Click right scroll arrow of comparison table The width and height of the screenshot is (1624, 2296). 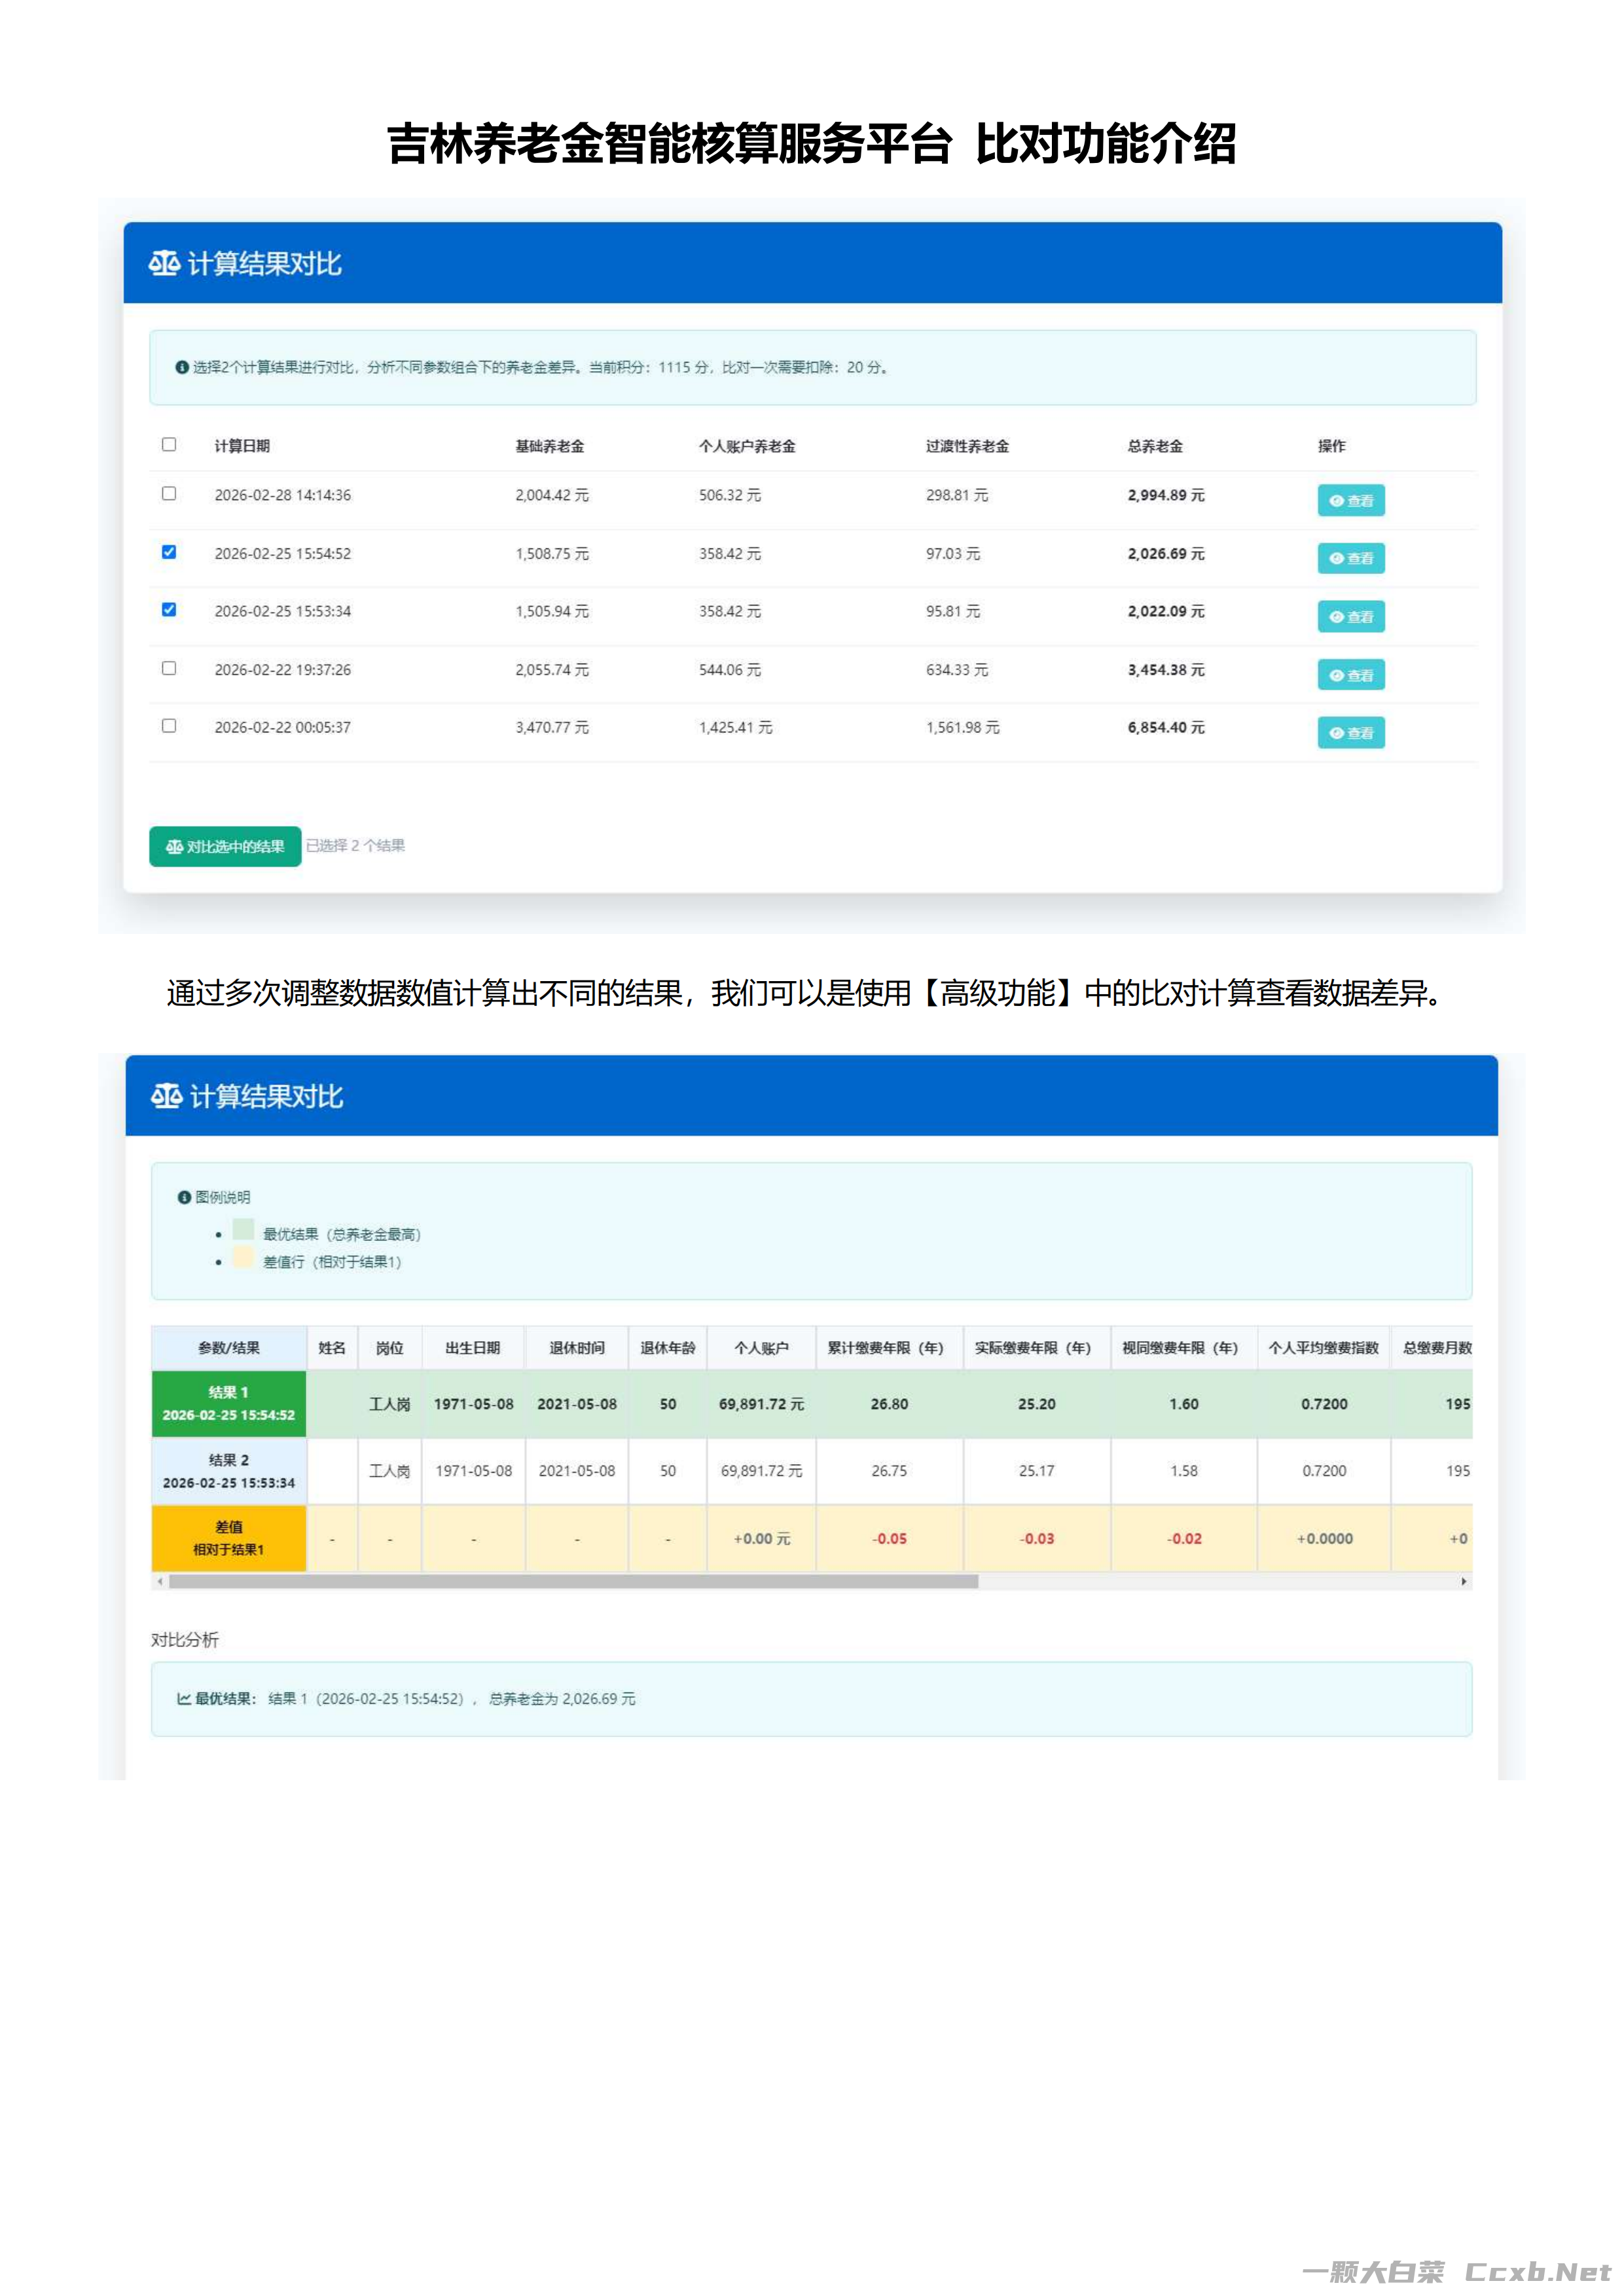(1464, 1581)
